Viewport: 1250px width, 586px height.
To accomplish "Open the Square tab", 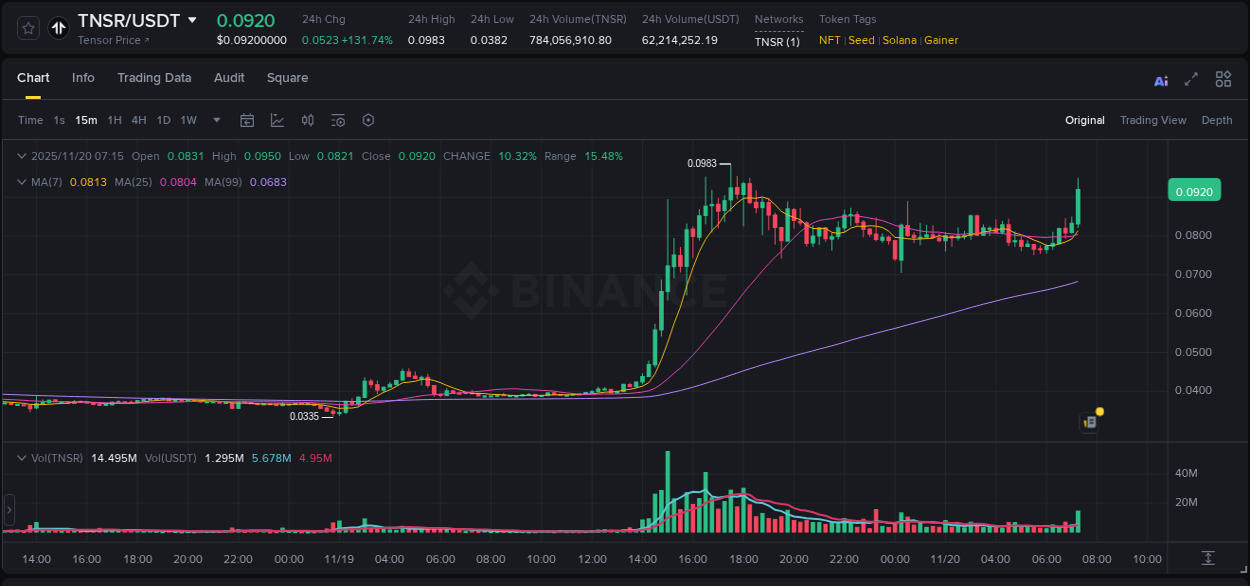I will 287,78.
